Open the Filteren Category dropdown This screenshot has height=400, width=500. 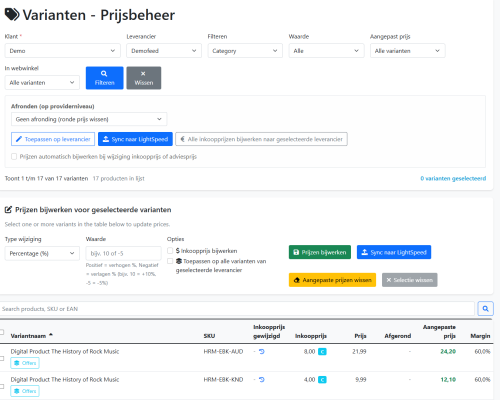click(245, 51)
